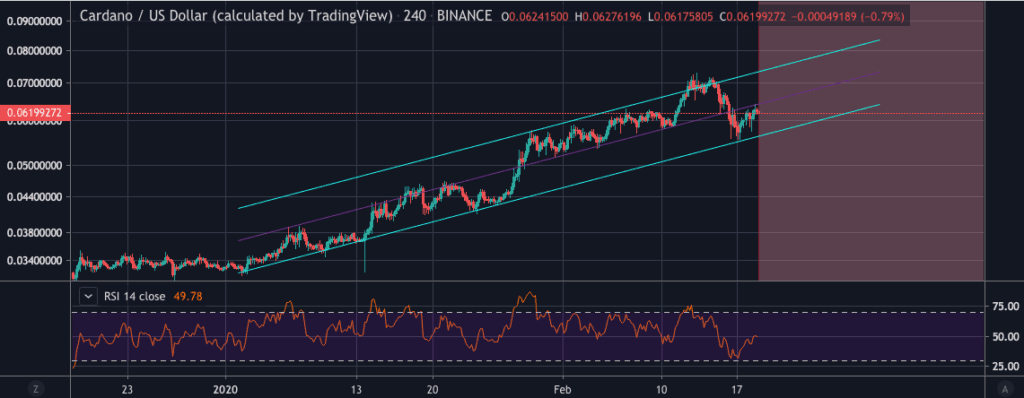Image resolution: width=1024 pixels, height=398 pixels.
Task: Click the RSI value 49.78
Action: [188, 297]
